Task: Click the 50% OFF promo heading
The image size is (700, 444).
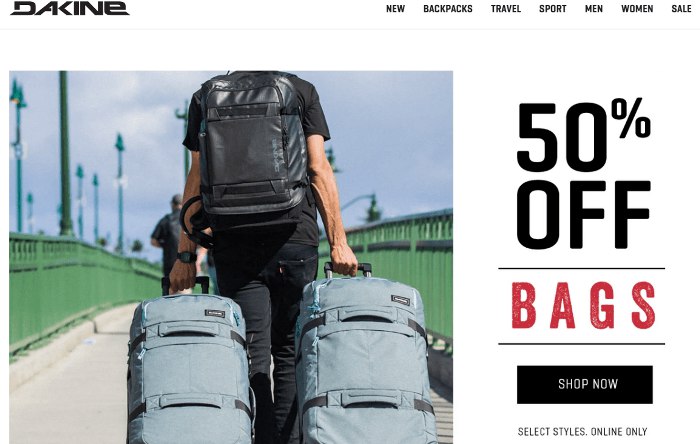Action: 583,174
